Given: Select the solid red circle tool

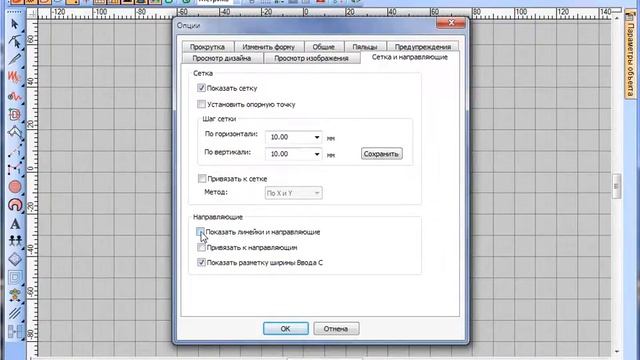Looking at the screenshot, I should coord(15,187).
